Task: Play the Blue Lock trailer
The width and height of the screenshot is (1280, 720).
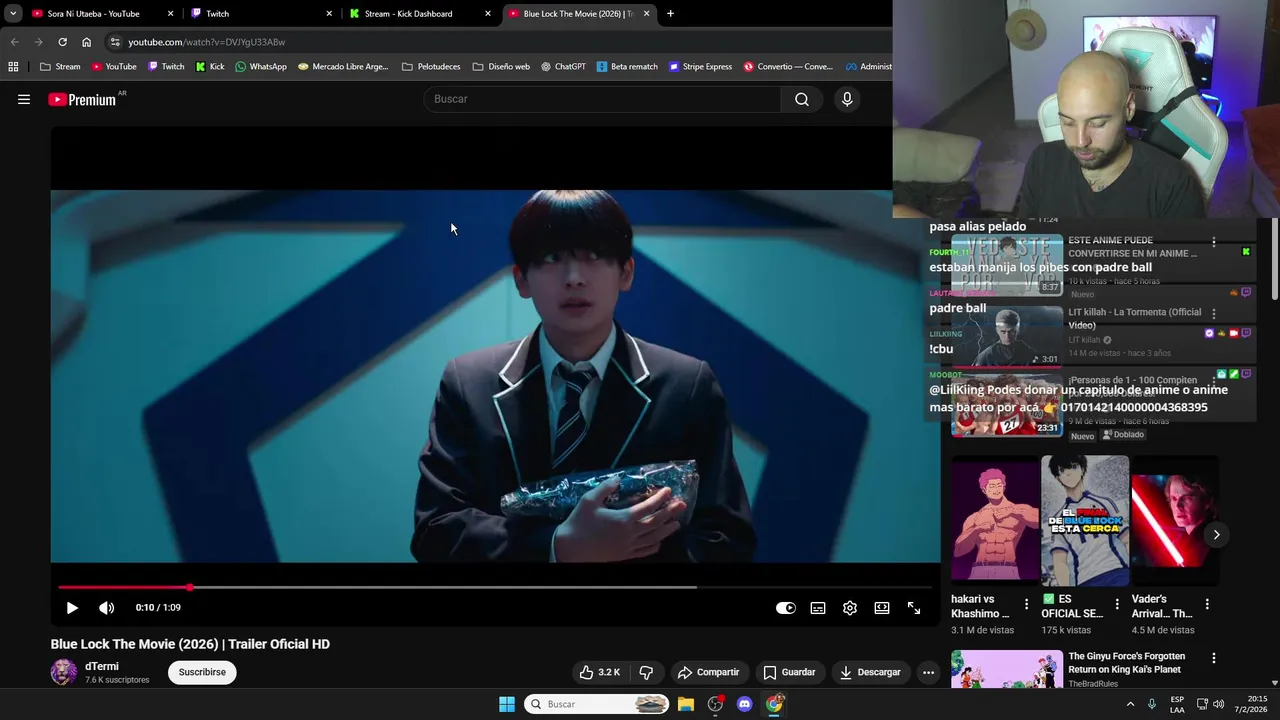Action: [x=72, y=608]
